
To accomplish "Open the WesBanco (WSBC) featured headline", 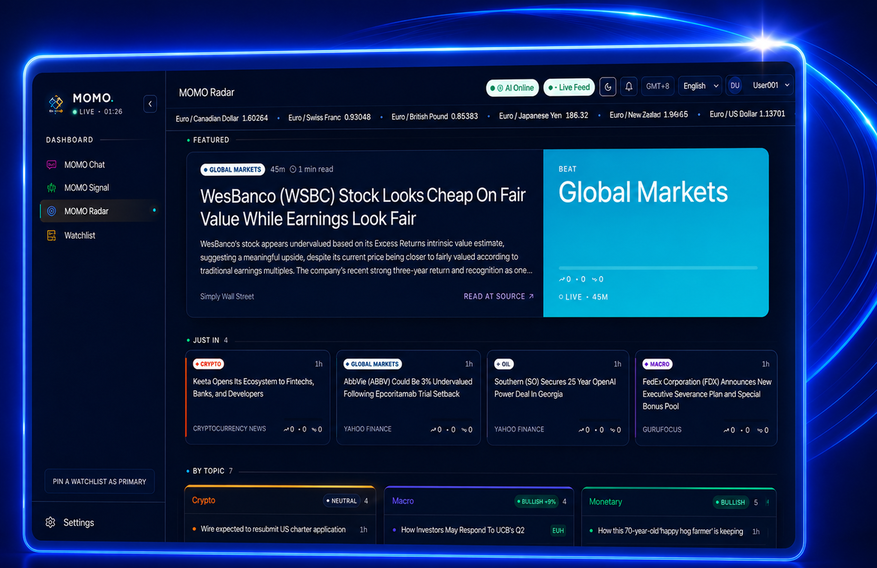I will (363, 207).
